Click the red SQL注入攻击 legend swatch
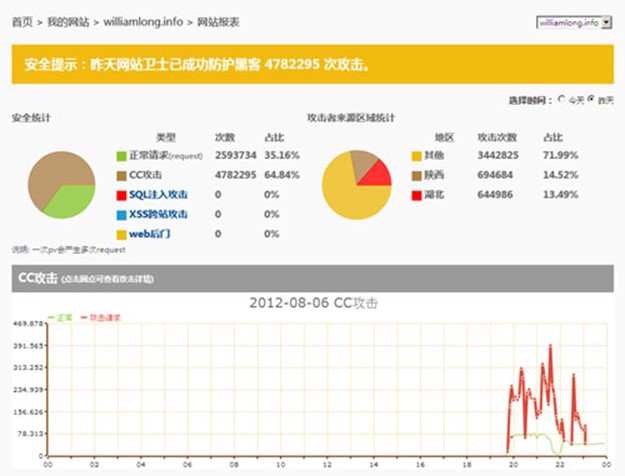 coord(121,194)
